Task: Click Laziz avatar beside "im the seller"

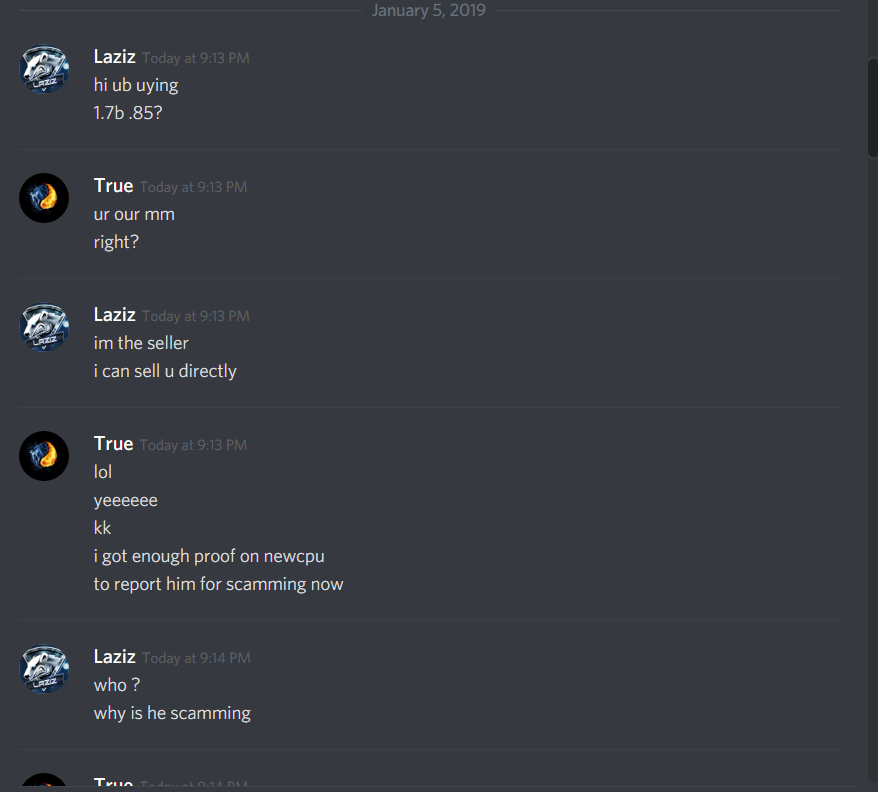Action: pyautogui.click(x=44, y=328)
